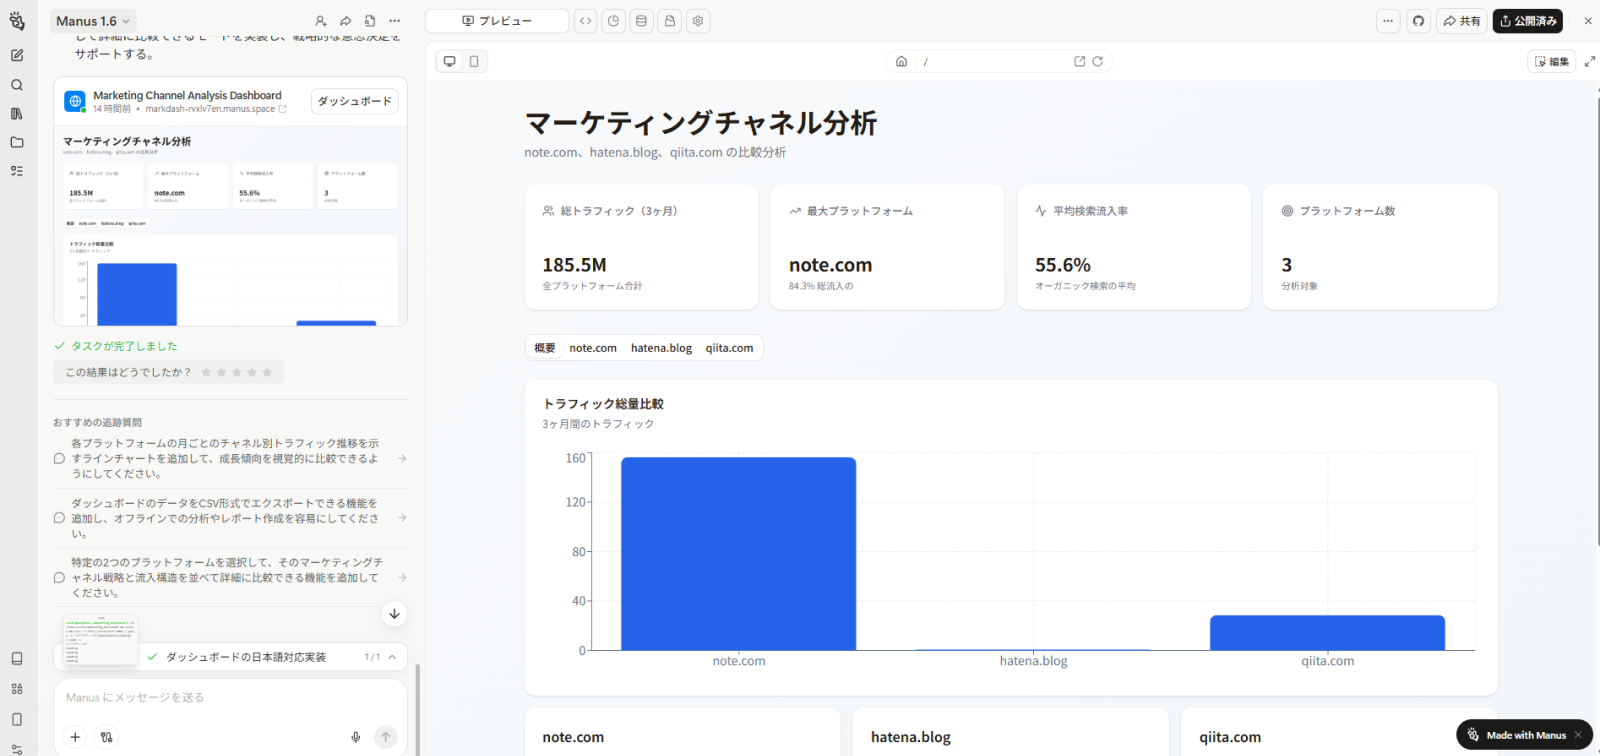Rate the result with the fifth star
1600x756 pixels.
pyautogui.click(x=267, y=372)
